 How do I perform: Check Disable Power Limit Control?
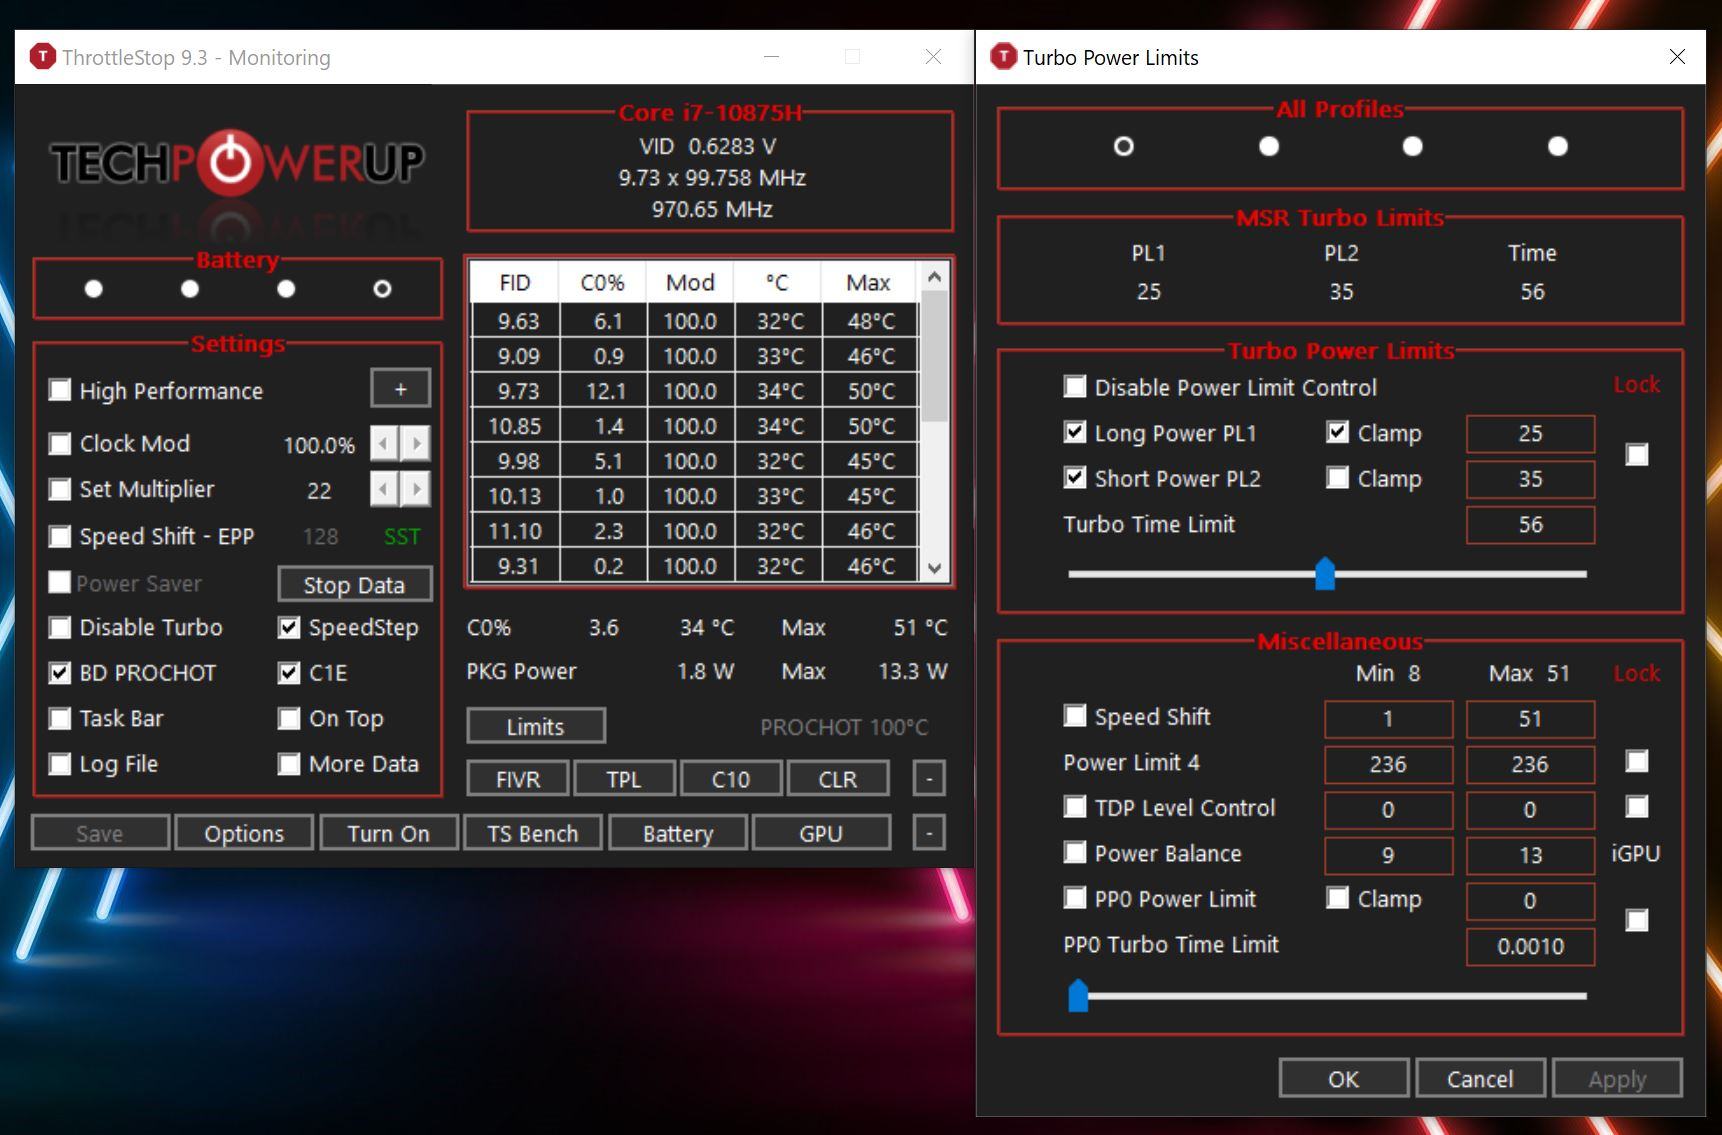(1075, 387)
